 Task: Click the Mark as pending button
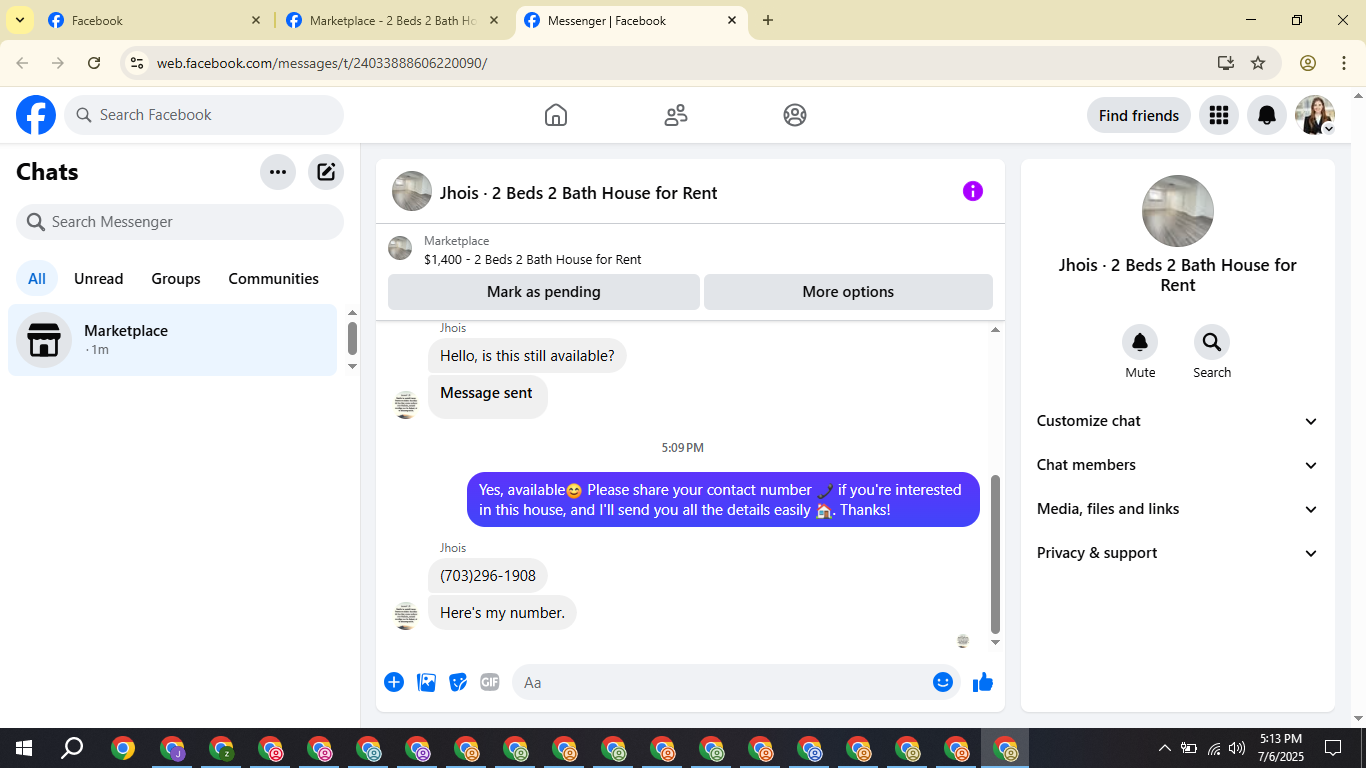coord(544,292)
